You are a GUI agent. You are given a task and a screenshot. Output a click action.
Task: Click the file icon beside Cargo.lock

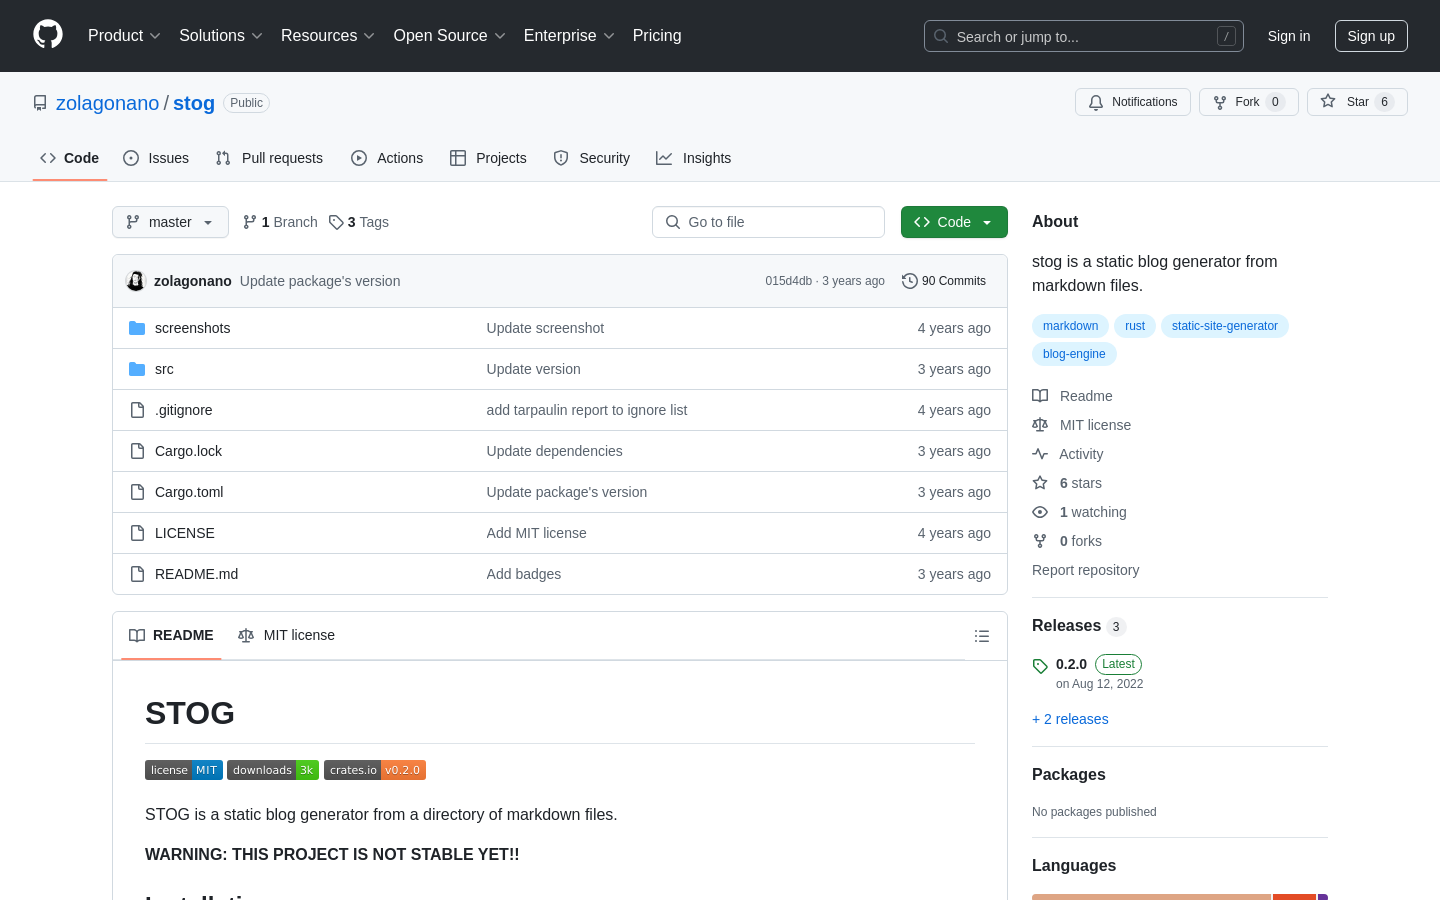137,451
